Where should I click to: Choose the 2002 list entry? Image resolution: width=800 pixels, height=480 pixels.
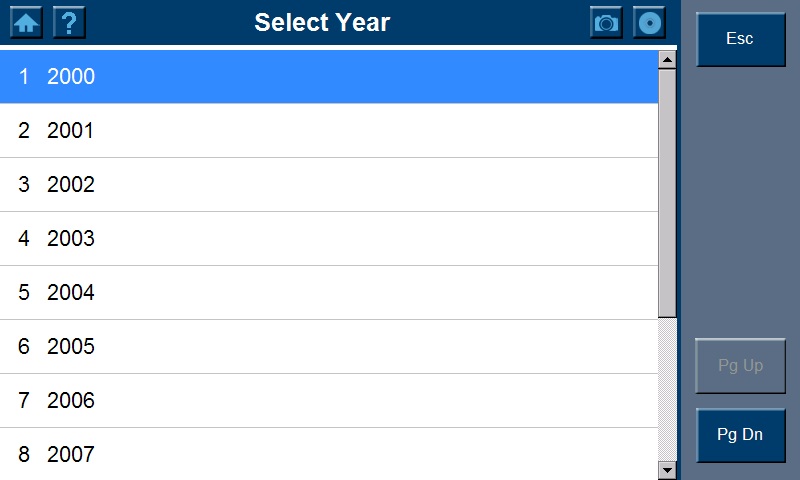[x=328, y=185]
